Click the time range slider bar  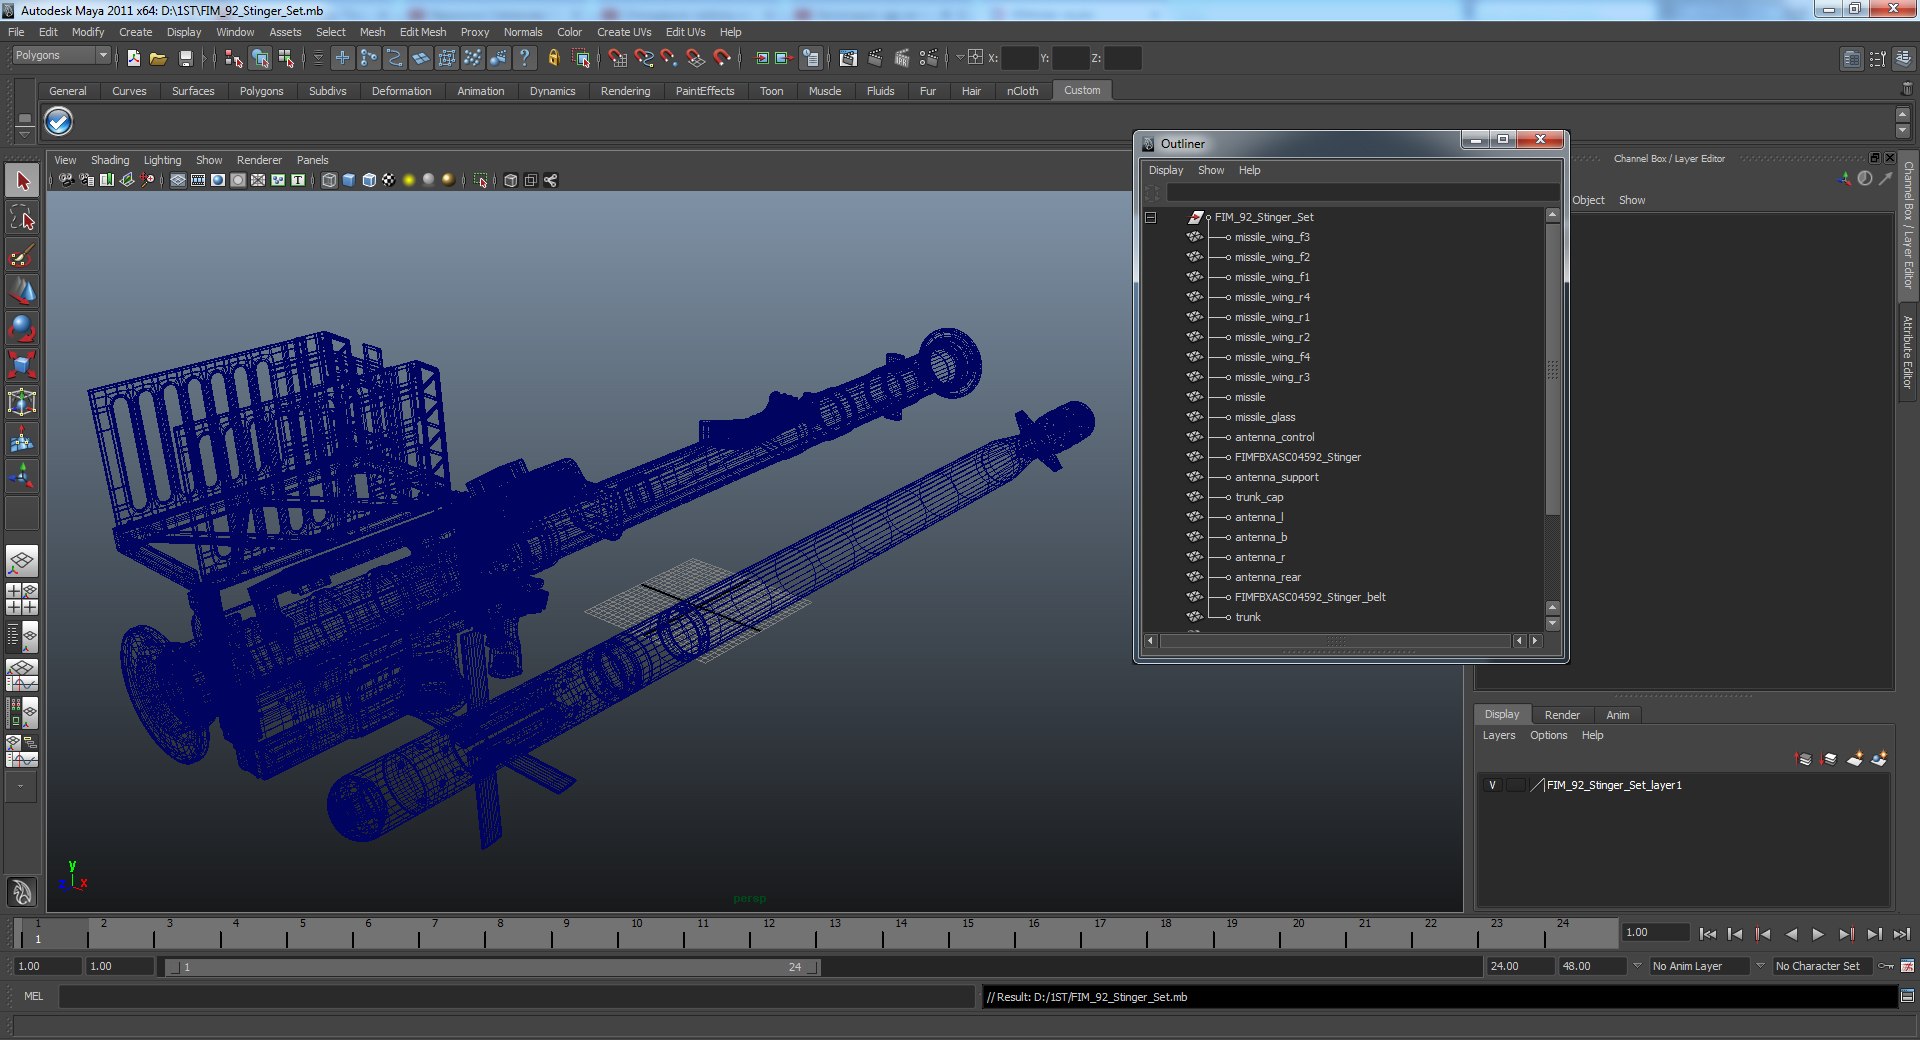point(492,967)
